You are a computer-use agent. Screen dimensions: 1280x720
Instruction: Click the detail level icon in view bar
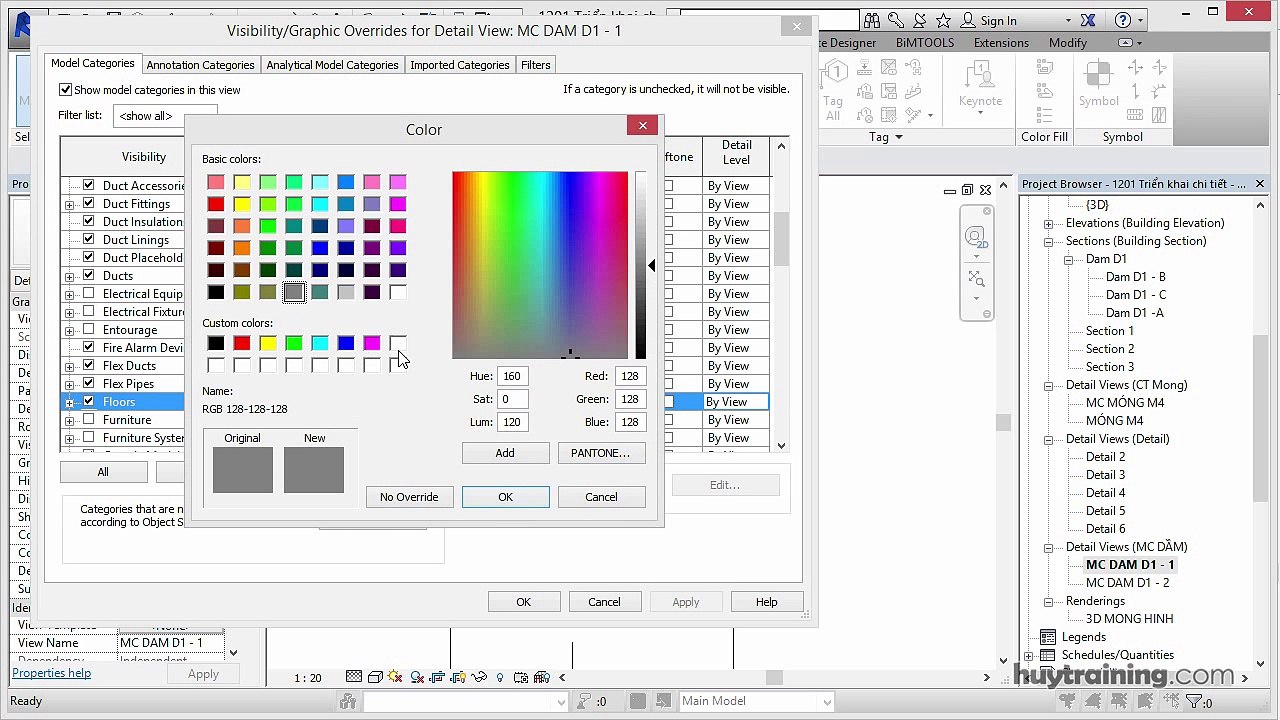pos(353,677)
